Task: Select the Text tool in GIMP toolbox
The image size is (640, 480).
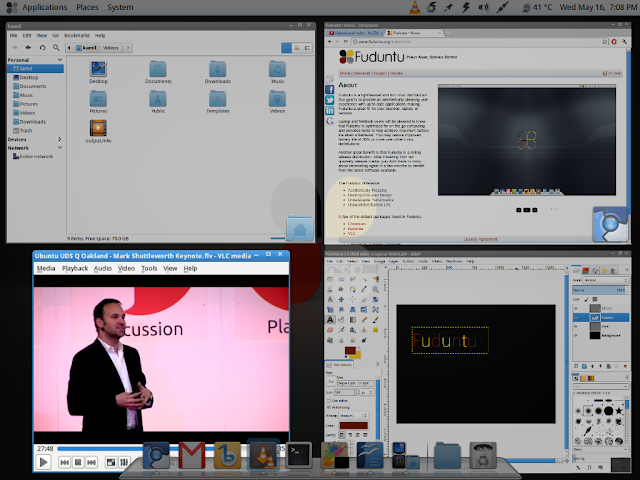Action: (x=330, y=320)
